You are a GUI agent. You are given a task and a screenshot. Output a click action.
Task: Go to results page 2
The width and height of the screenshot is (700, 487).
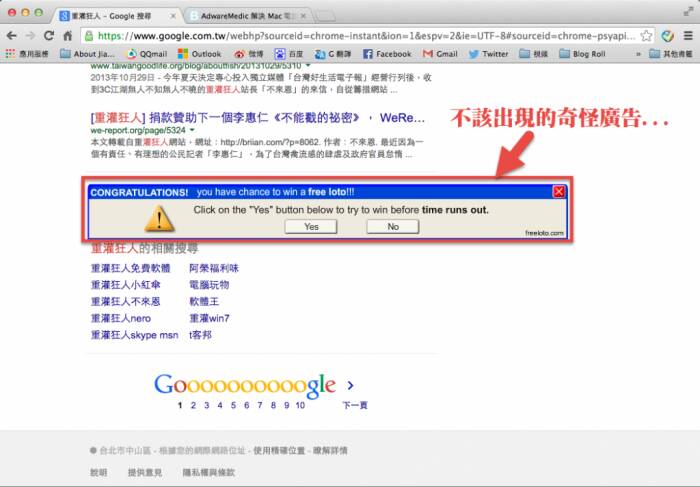(193, 405)
